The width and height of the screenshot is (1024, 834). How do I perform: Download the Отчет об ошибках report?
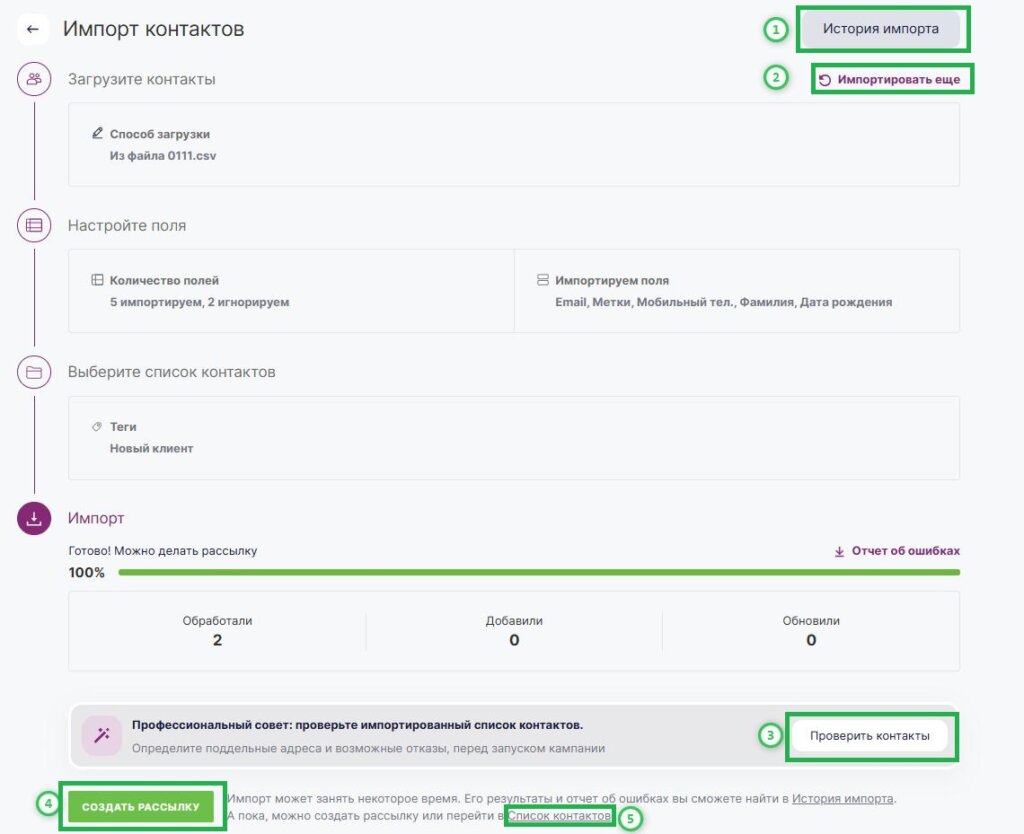tap(897, 551)
